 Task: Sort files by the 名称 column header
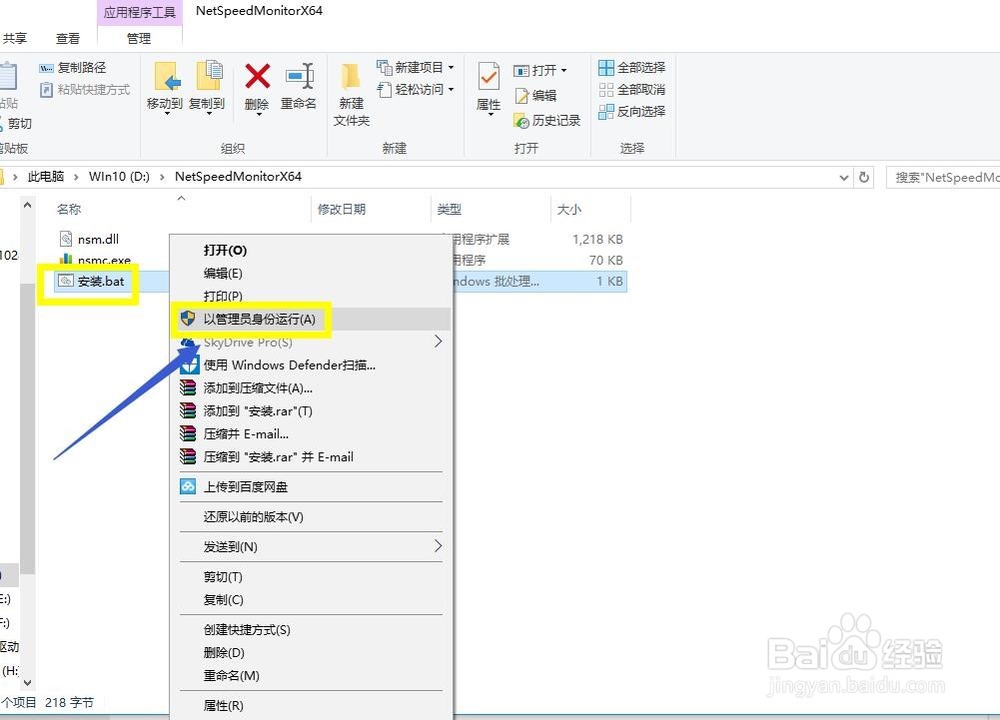(69, 209)
